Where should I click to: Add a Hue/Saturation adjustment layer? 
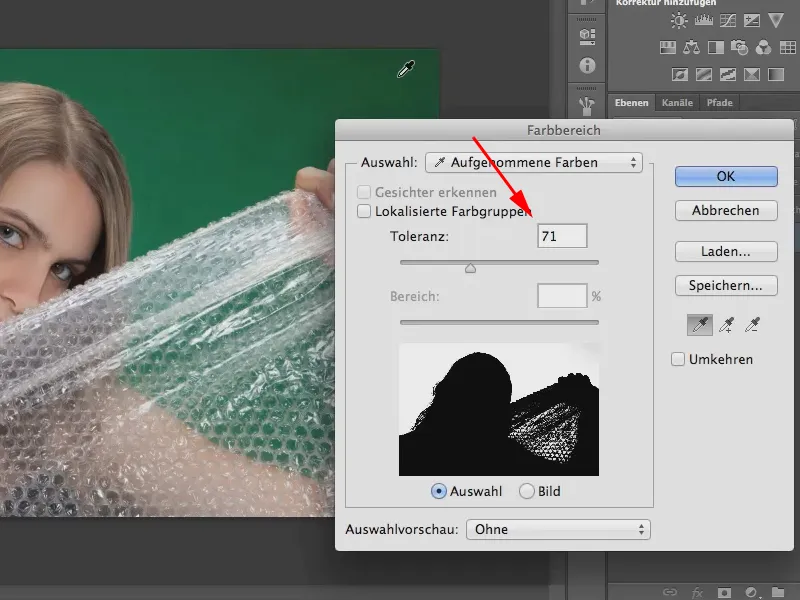pyautogui.click(x=667, y=48)
